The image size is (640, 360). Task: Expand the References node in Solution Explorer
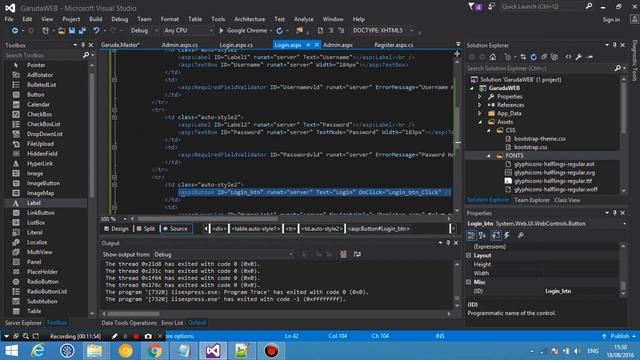pyautogui.click(x=480, y=105)
